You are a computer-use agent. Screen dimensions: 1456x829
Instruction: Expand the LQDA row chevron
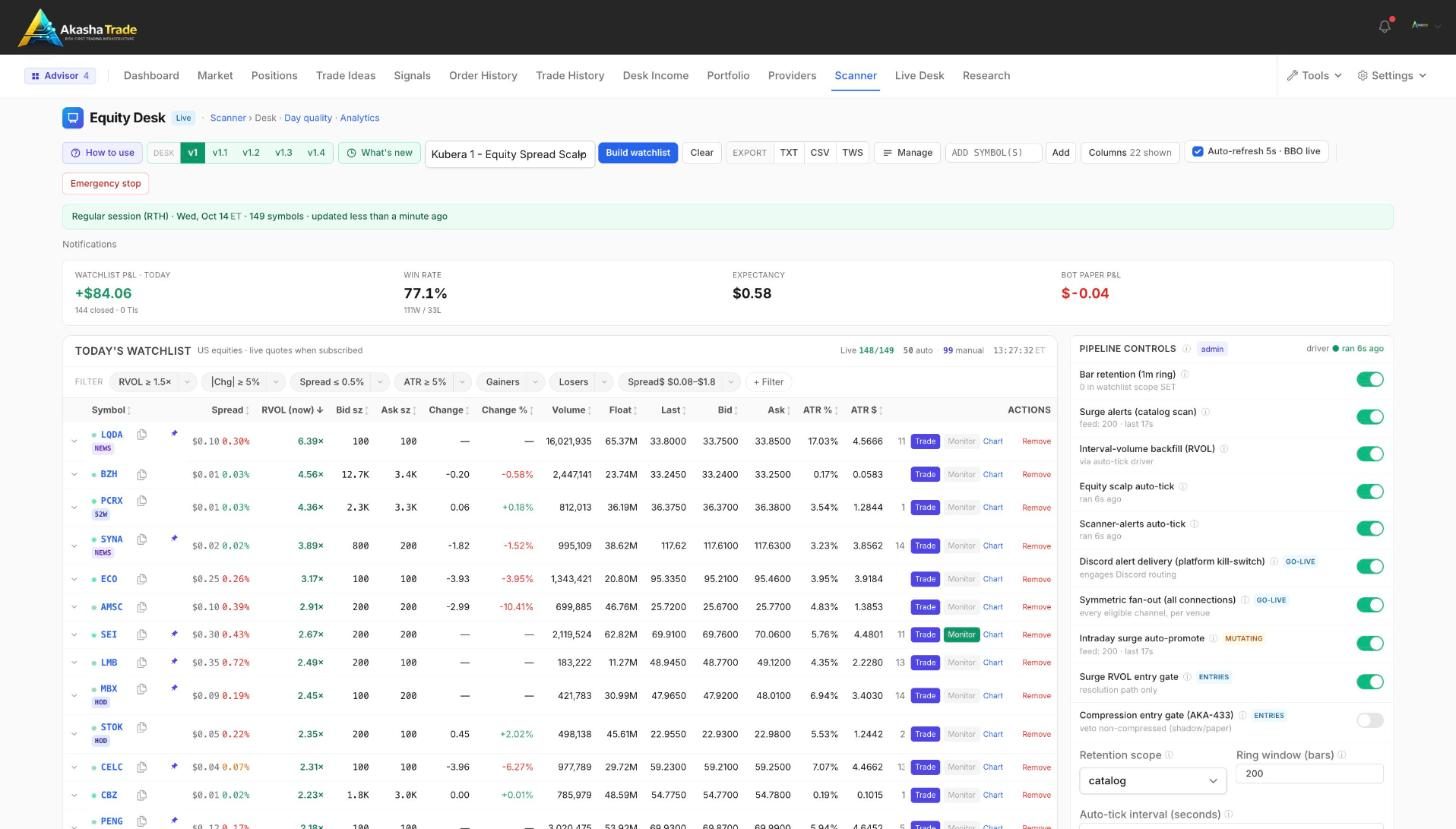point(74,441)
